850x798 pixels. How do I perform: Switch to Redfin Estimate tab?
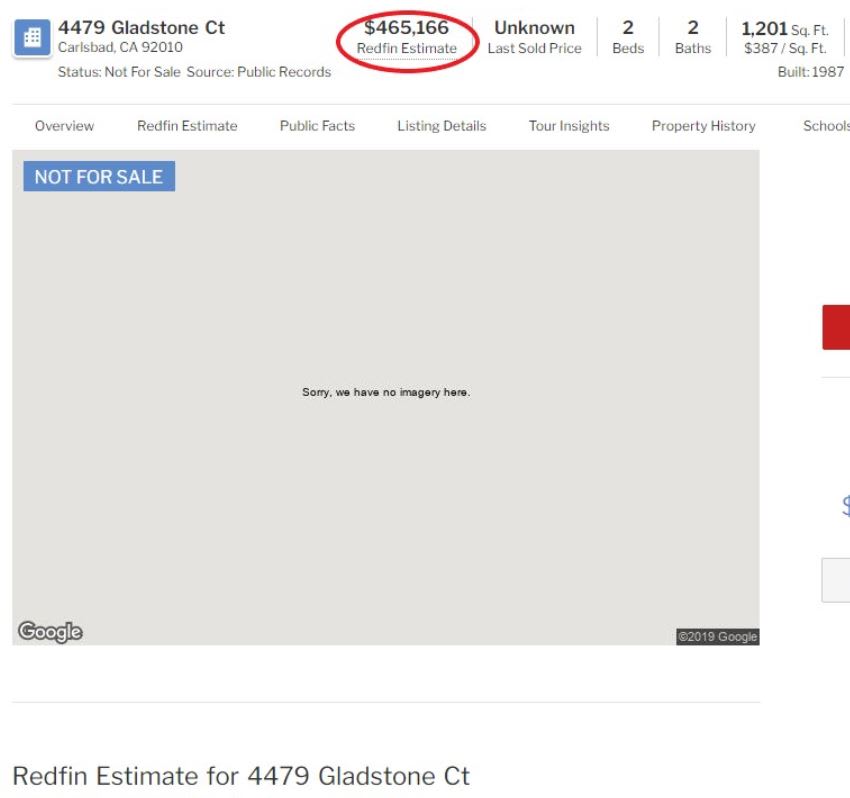pyautogui.click(x=187, y=126)
